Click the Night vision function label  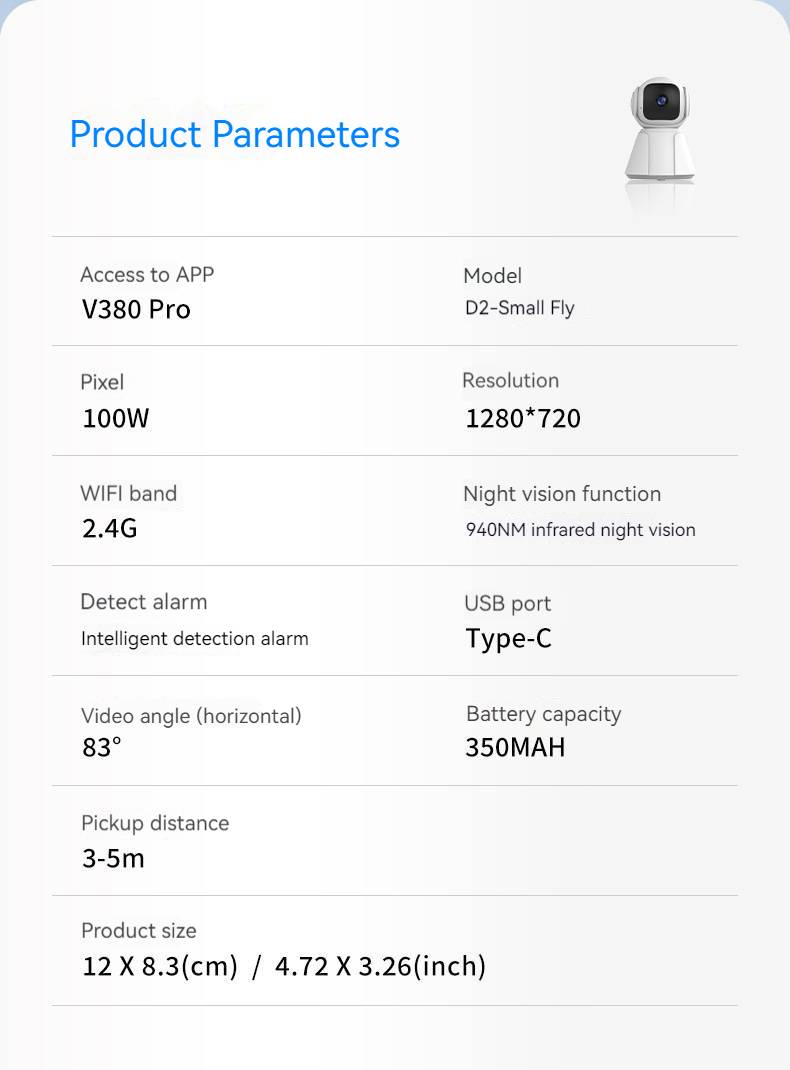click(562, 493)
